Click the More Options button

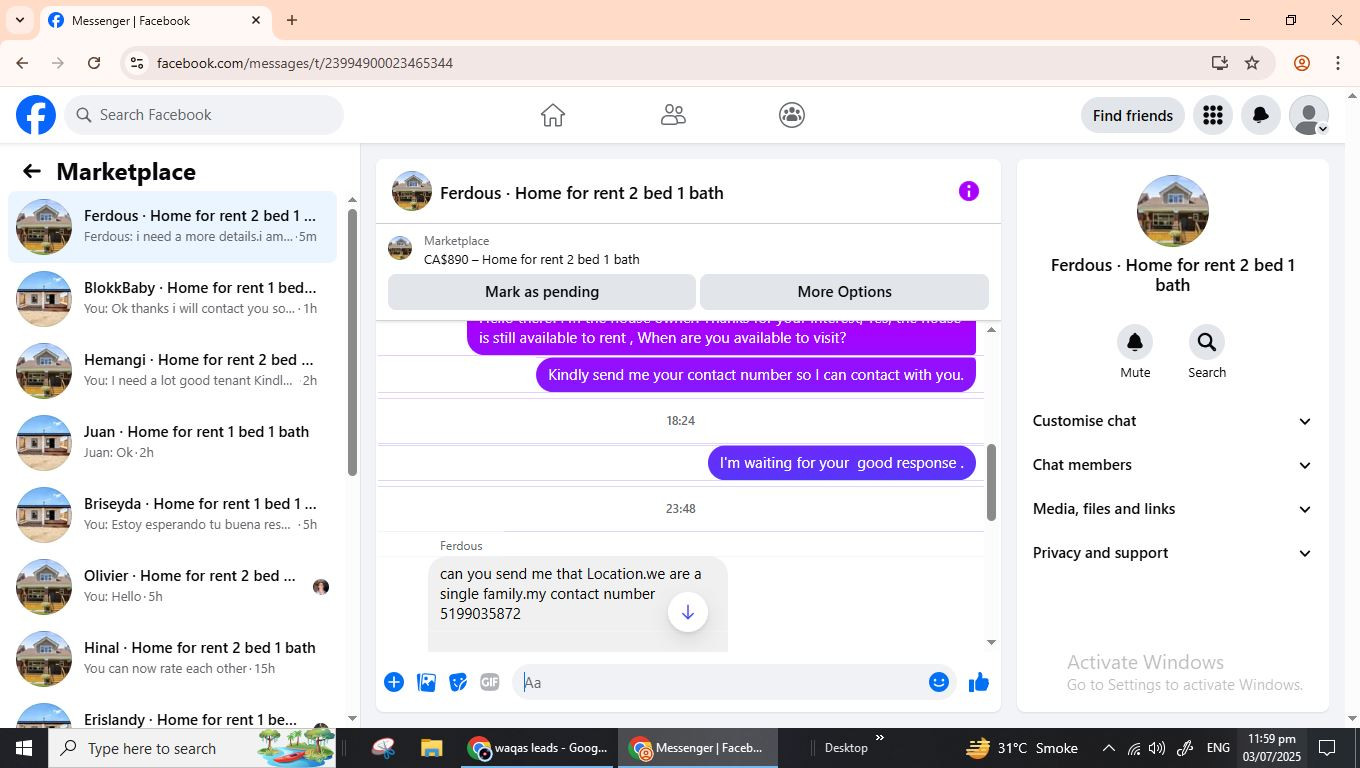coord(844,292)
